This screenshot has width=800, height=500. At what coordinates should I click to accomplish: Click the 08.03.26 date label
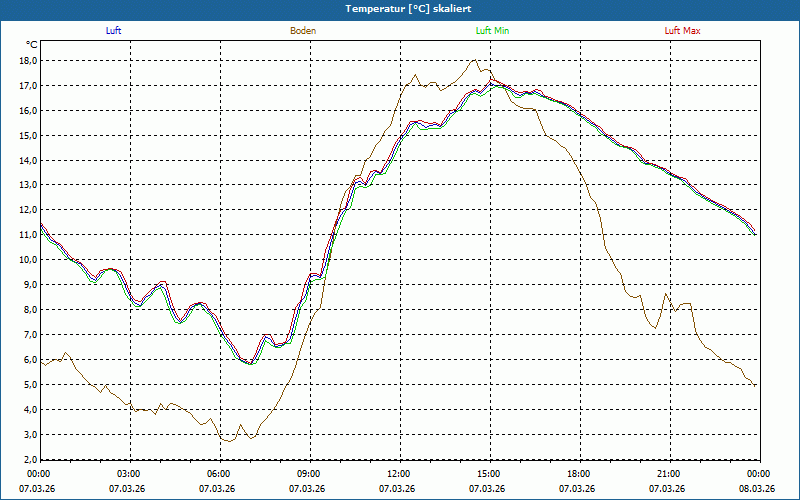coord(757,488)
